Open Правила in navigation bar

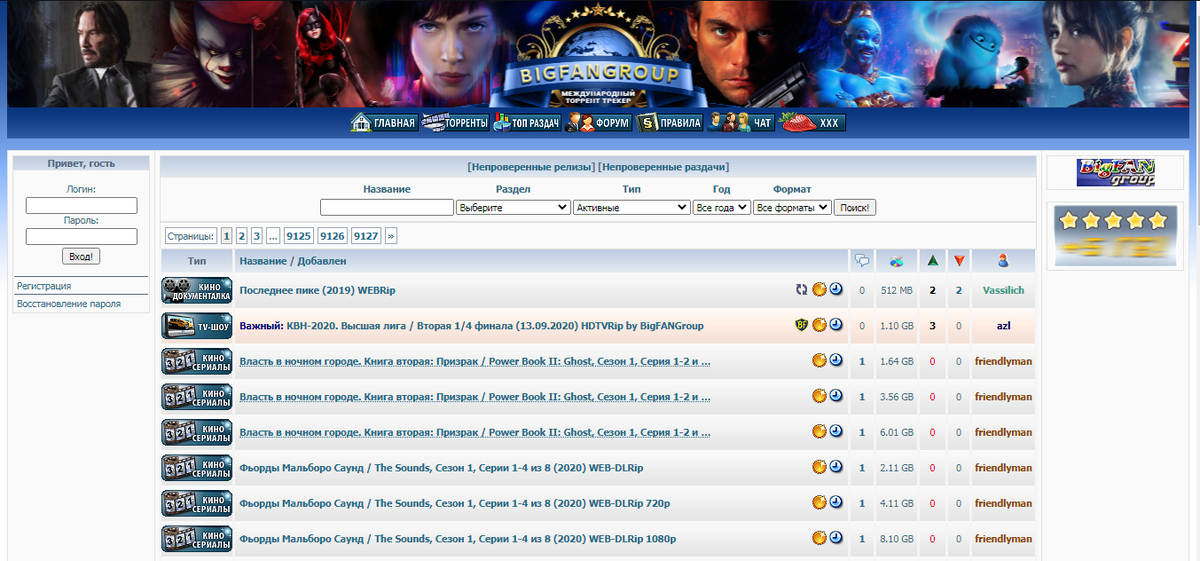click(671, 123)
